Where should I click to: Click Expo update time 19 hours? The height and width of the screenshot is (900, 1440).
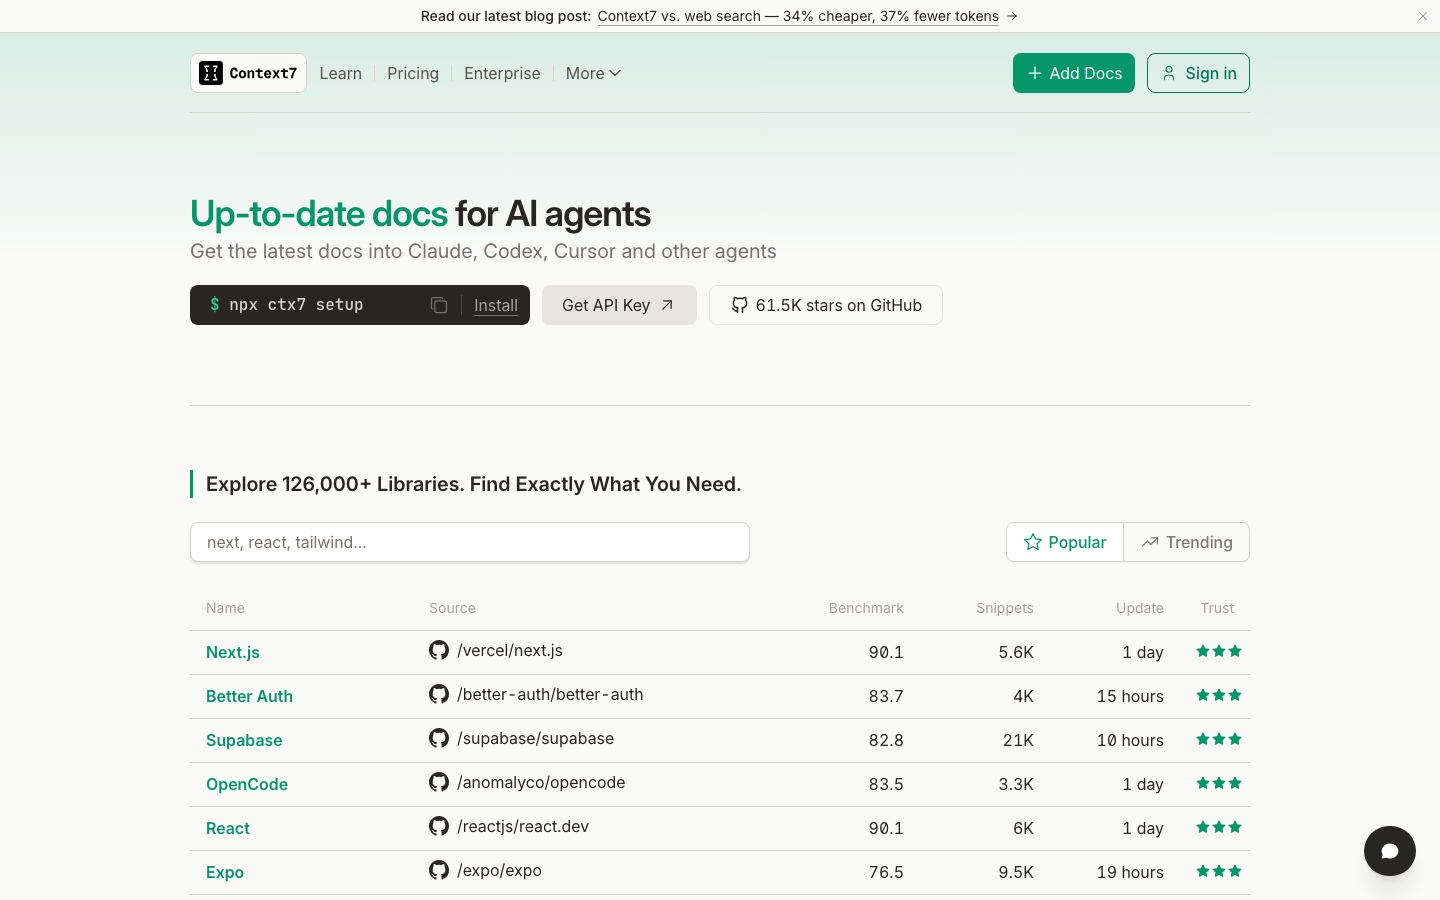click(1130, 872)
